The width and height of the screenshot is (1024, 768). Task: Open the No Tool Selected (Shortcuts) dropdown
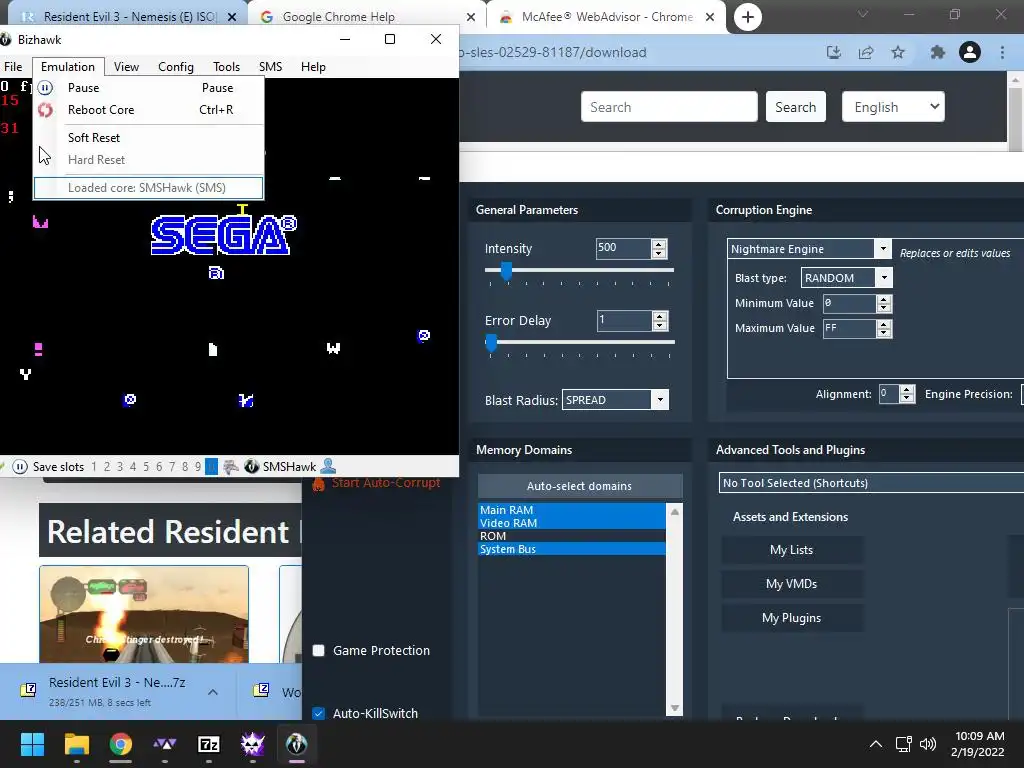[871, 483]
